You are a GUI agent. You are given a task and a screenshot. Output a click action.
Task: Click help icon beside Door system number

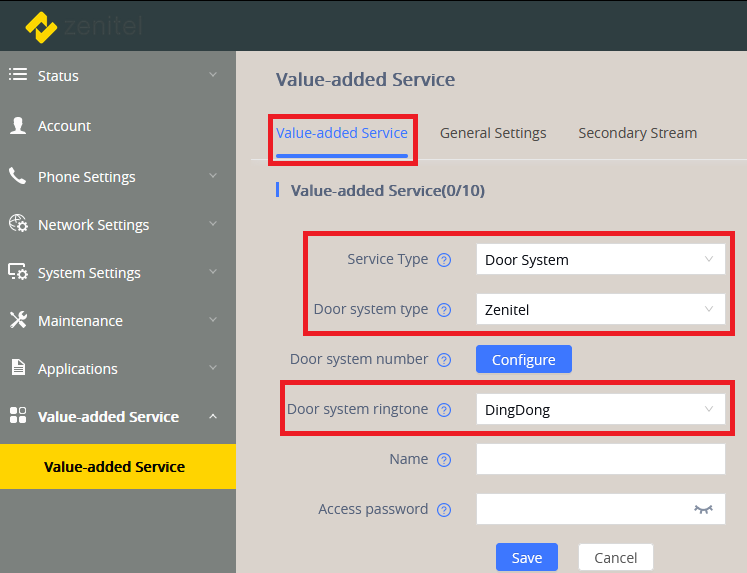coord(445,360)
